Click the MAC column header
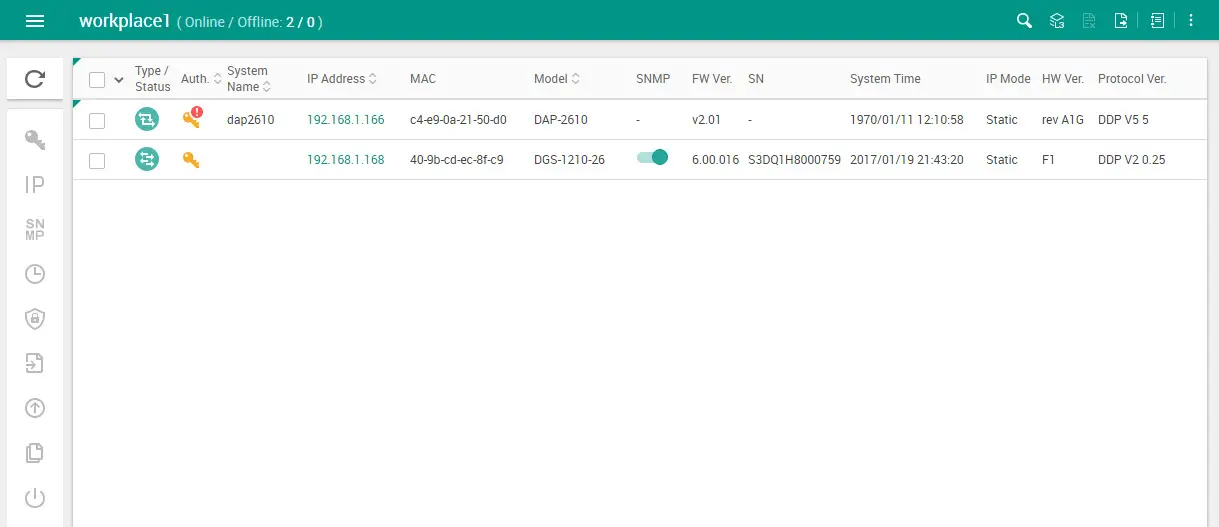Image resolution: width=1219 pixels, height=527 pixels. coord(423,79)
